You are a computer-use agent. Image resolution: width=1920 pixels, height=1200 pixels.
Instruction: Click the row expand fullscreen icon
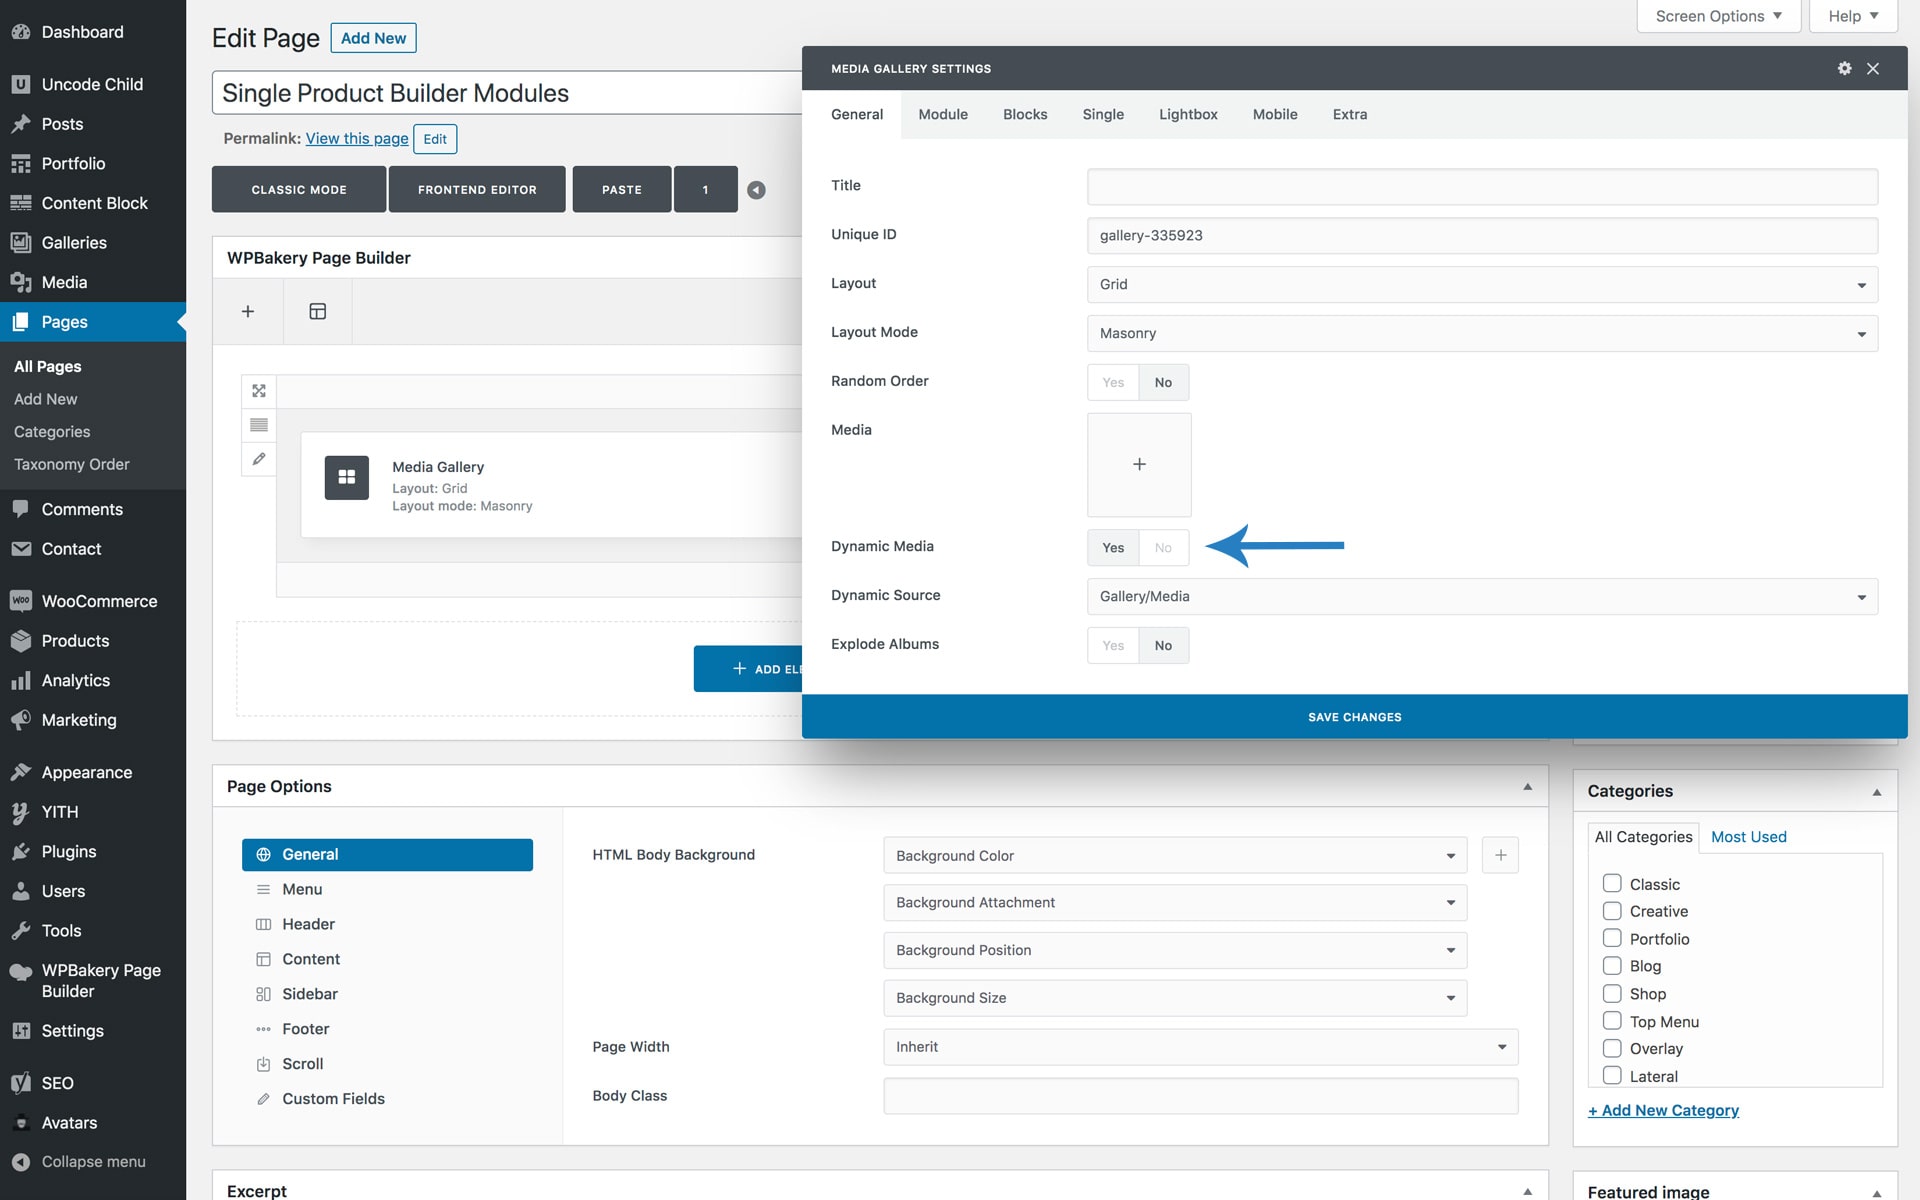tap(259, 391)
